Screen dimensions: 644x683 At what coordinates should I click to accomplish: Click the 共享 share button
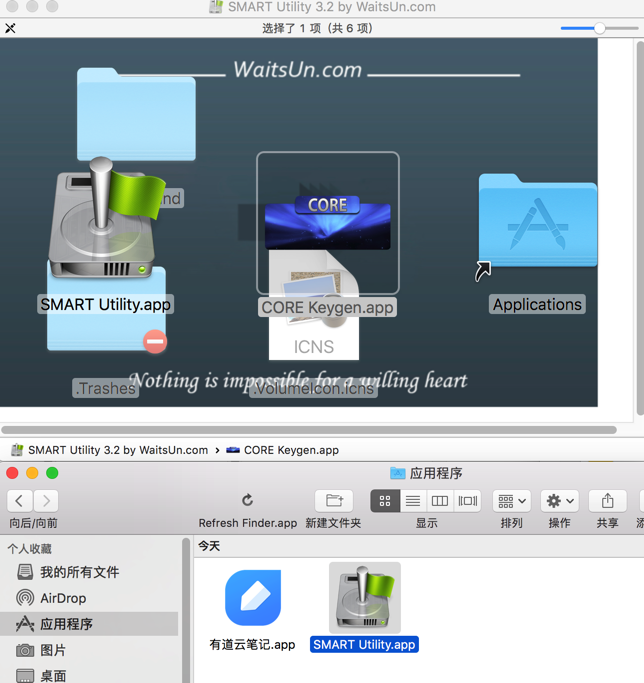pos(607,501)
